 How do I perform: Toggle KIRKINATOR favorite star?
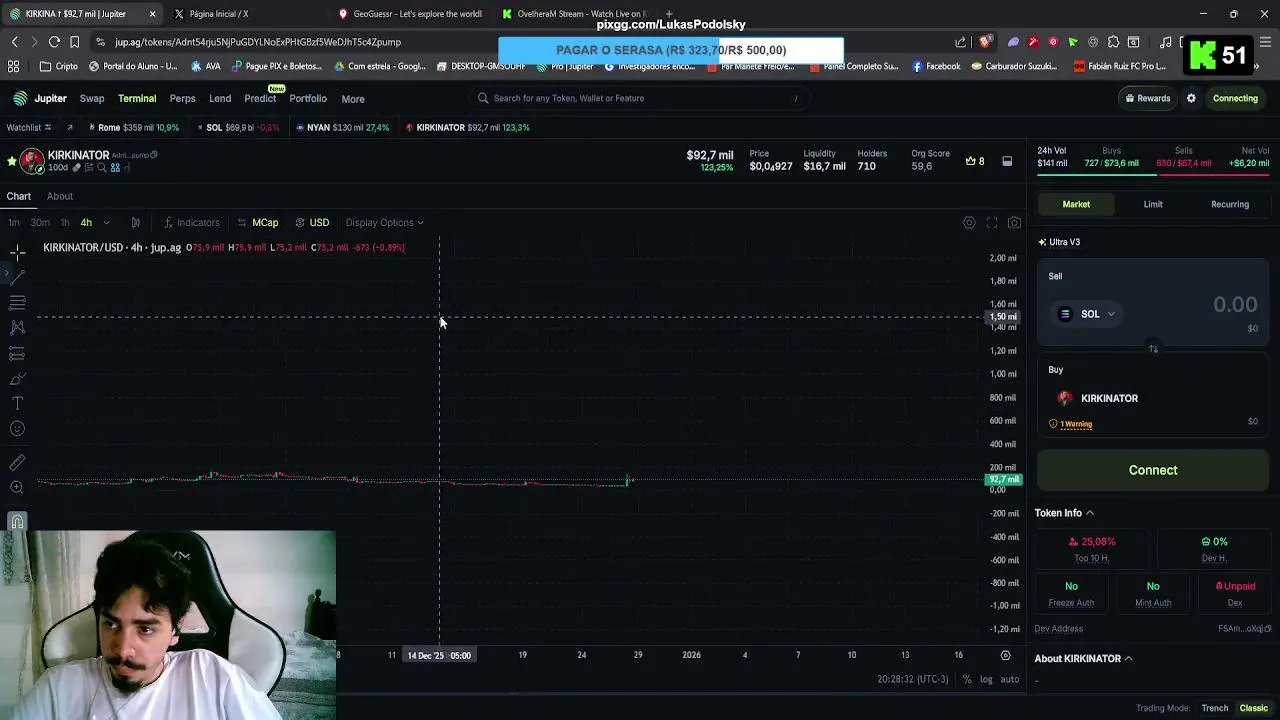11,161
